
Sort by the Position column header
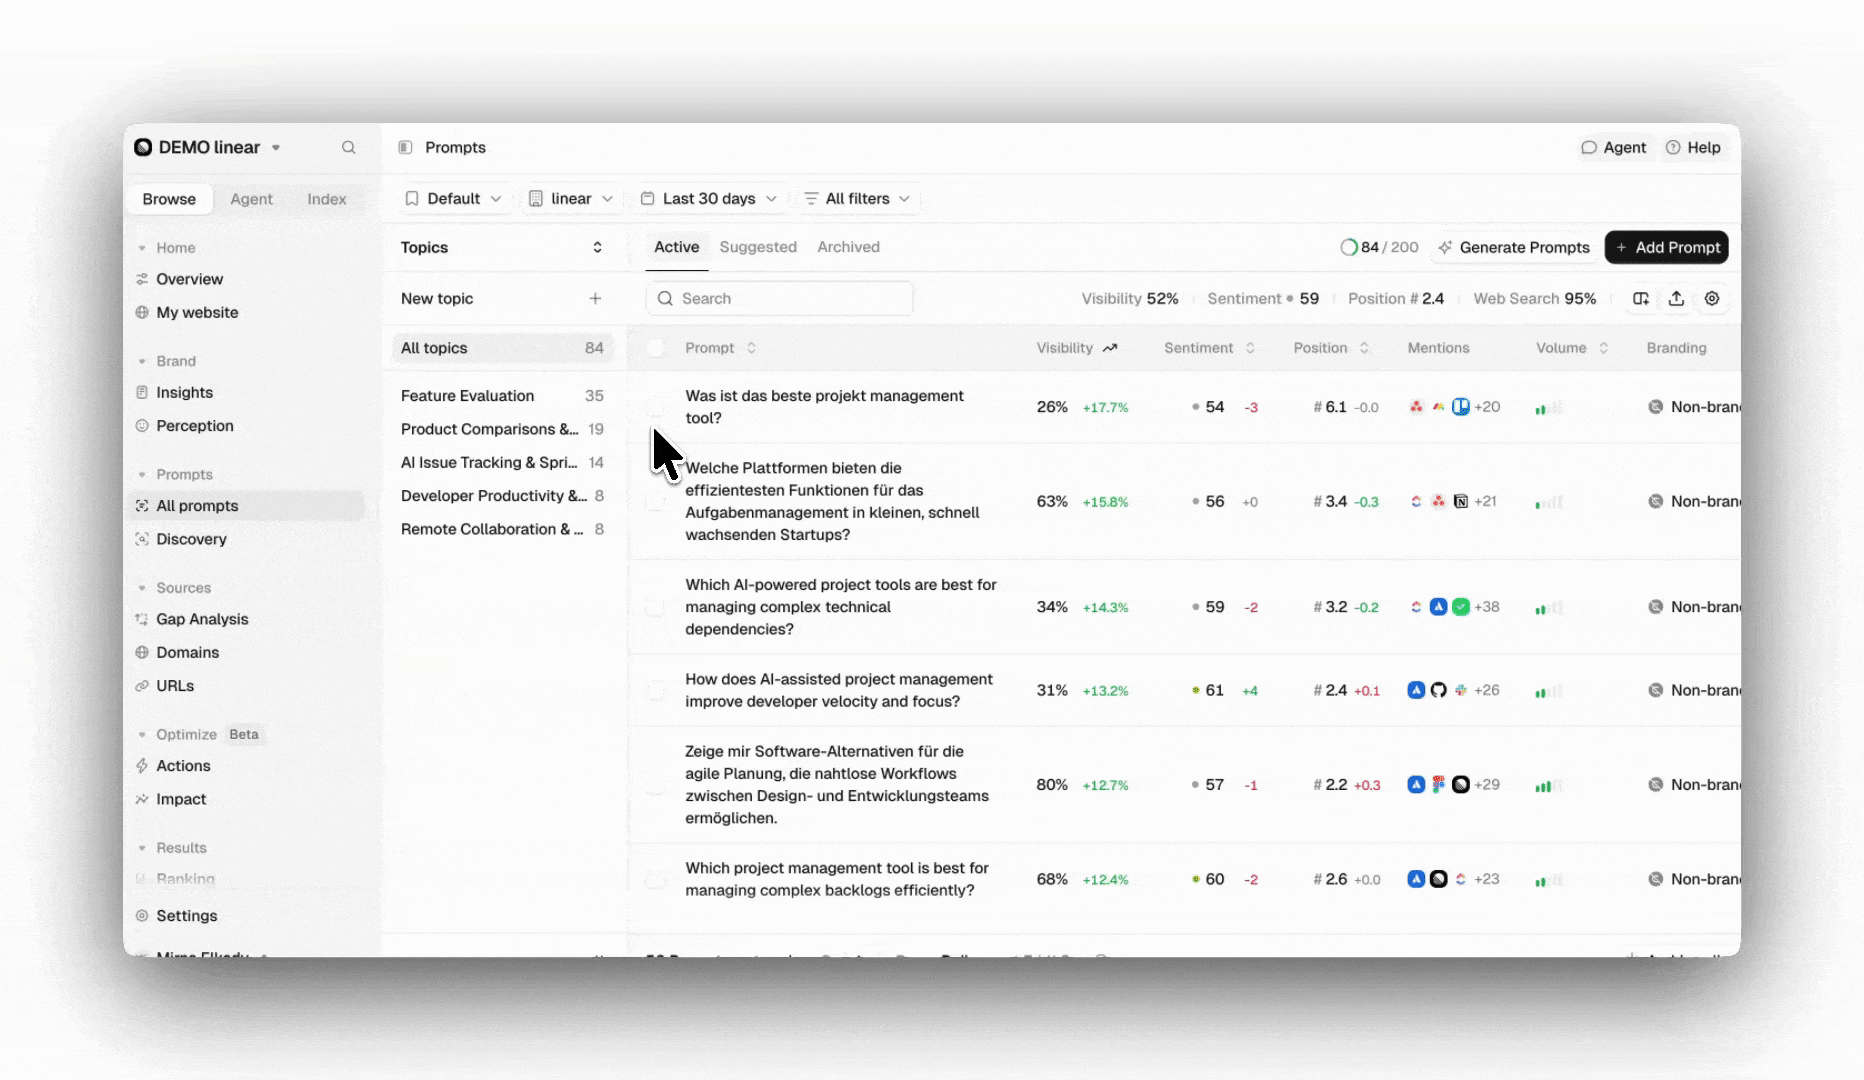[x=1331, y=348]
